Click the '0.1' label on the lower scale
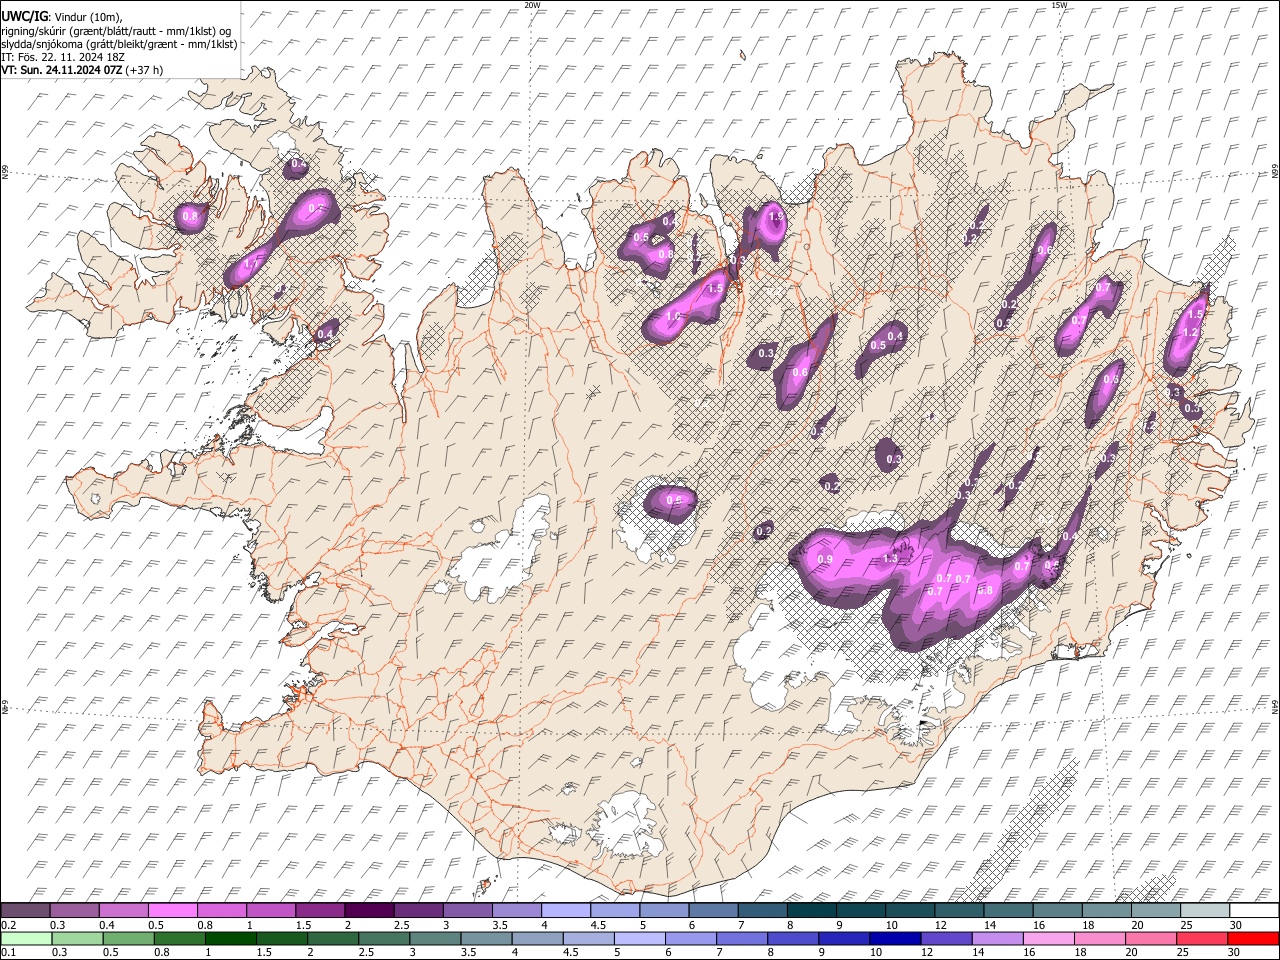 (8, 952)
